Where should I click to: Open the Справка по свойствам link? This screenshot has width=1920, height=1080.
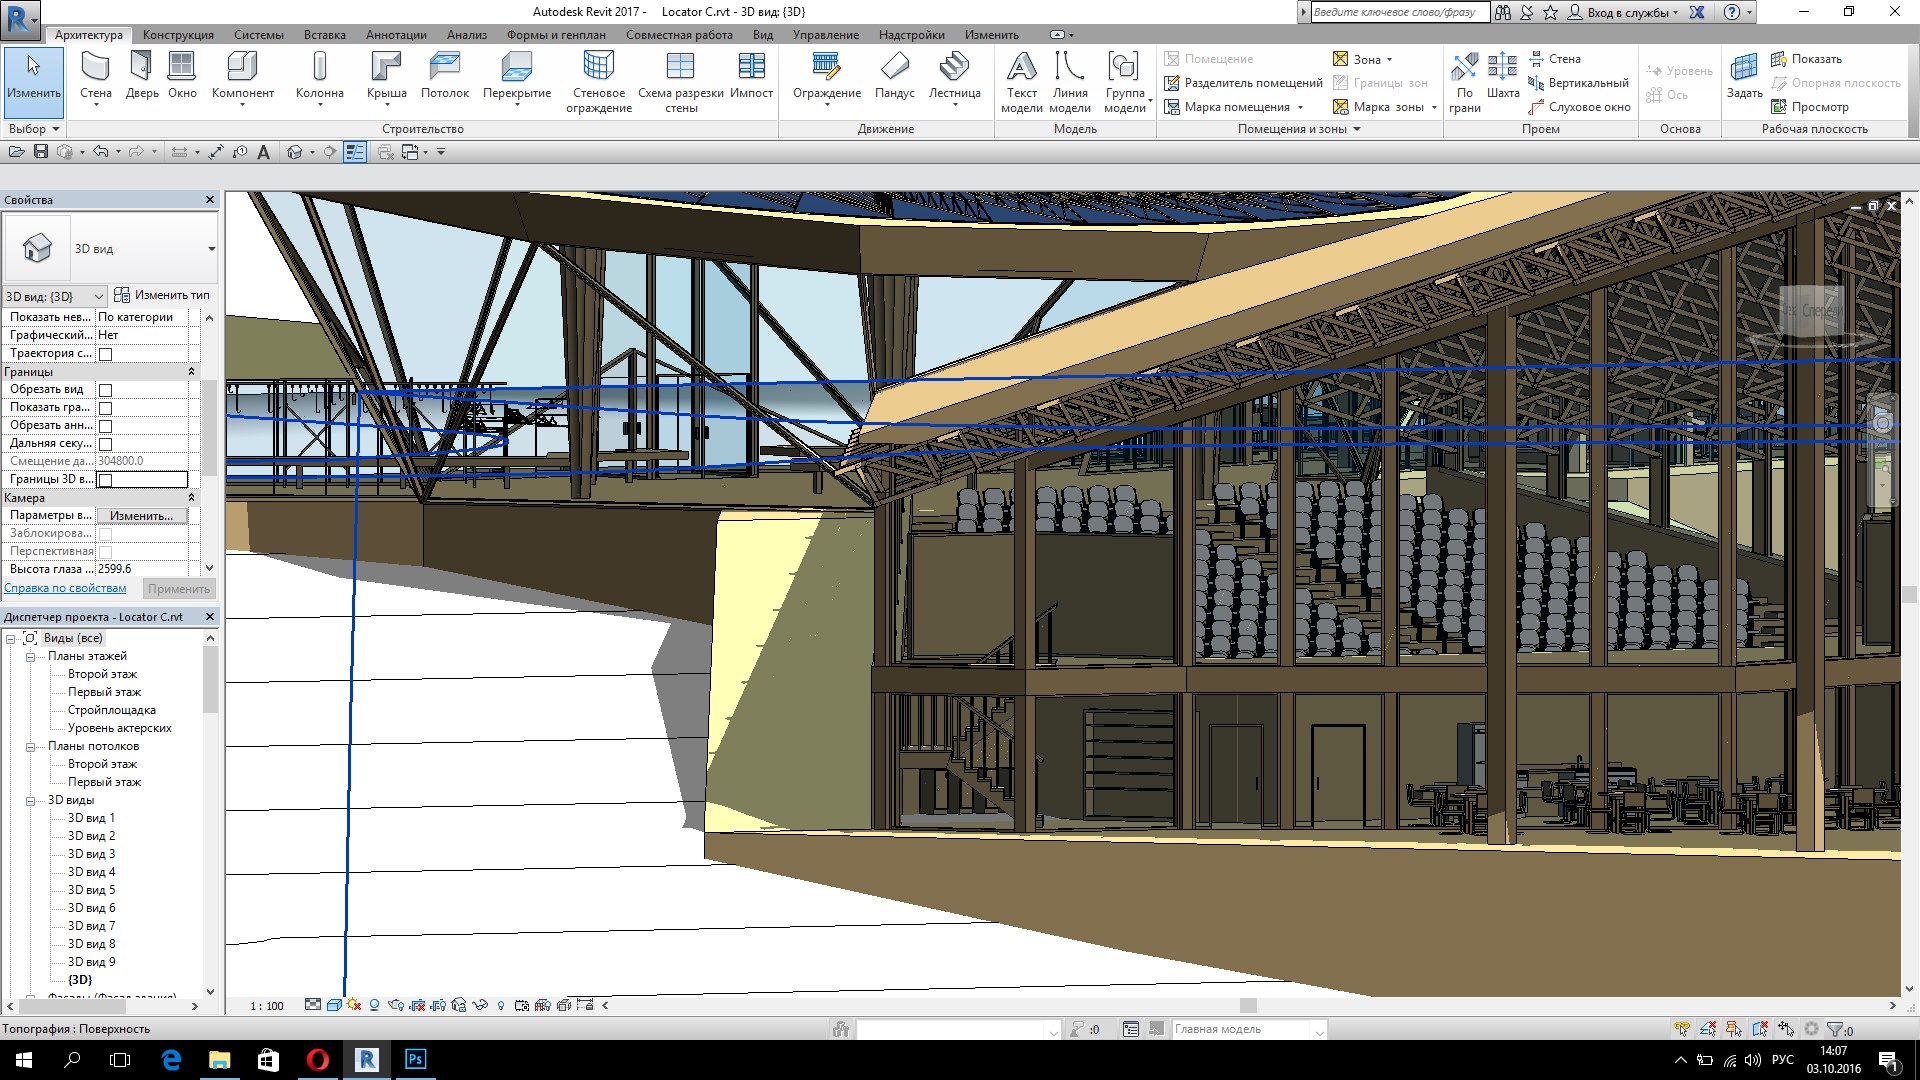[x=65, y=588]
